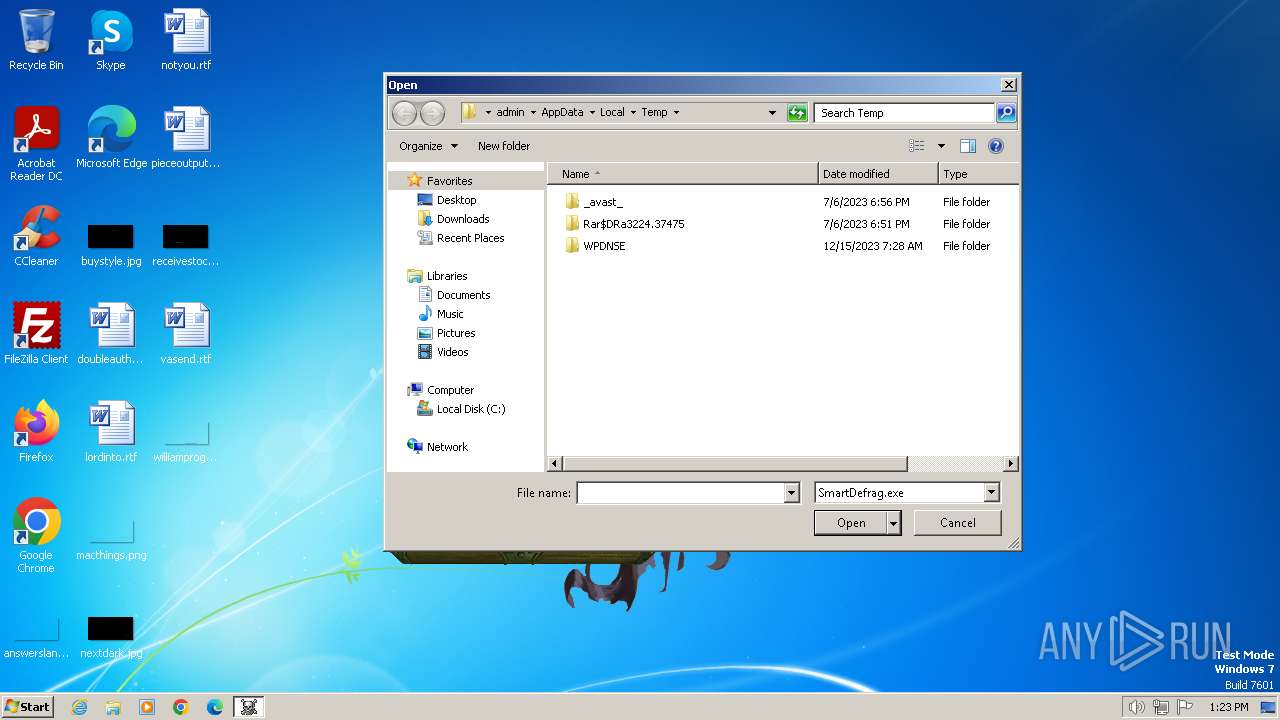Select Music library
Image resolution: width=1280 pixels, height=720 pixels.
coord(450,314)
